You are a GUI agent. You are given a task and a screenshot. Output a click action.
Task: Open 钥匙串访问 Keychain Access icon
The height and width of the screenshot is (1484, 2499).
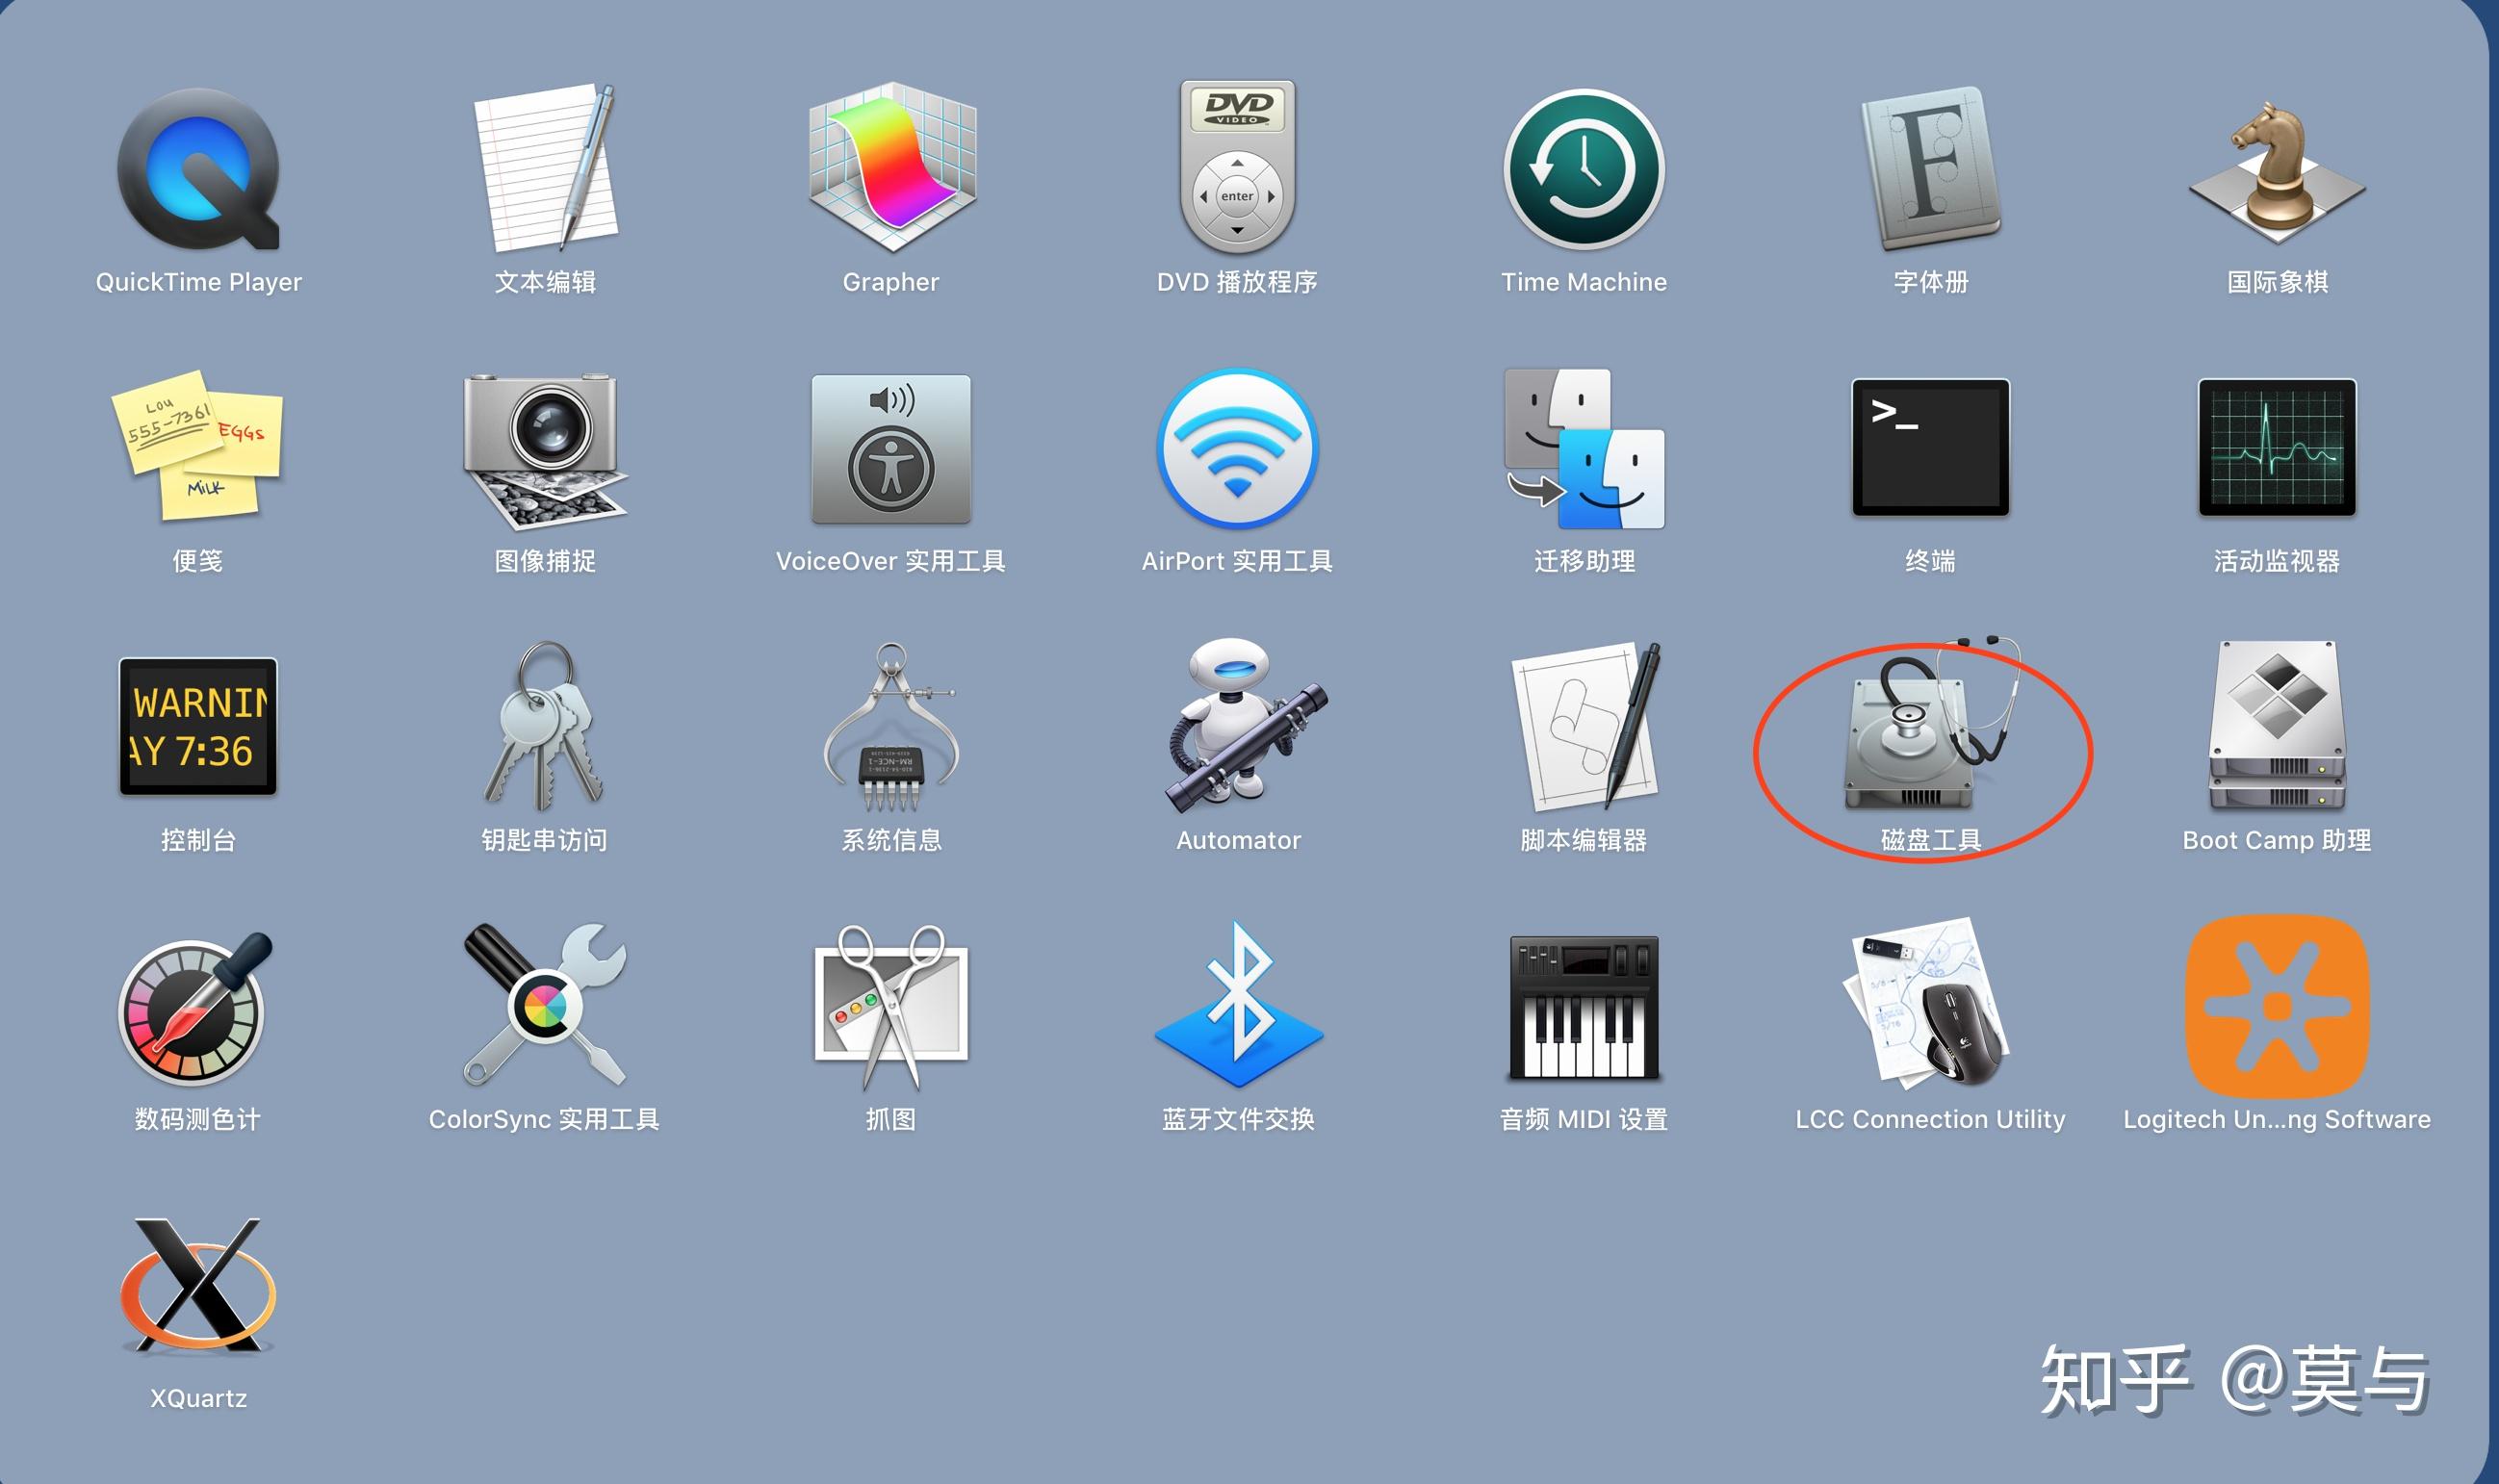[x=545, y=725]
